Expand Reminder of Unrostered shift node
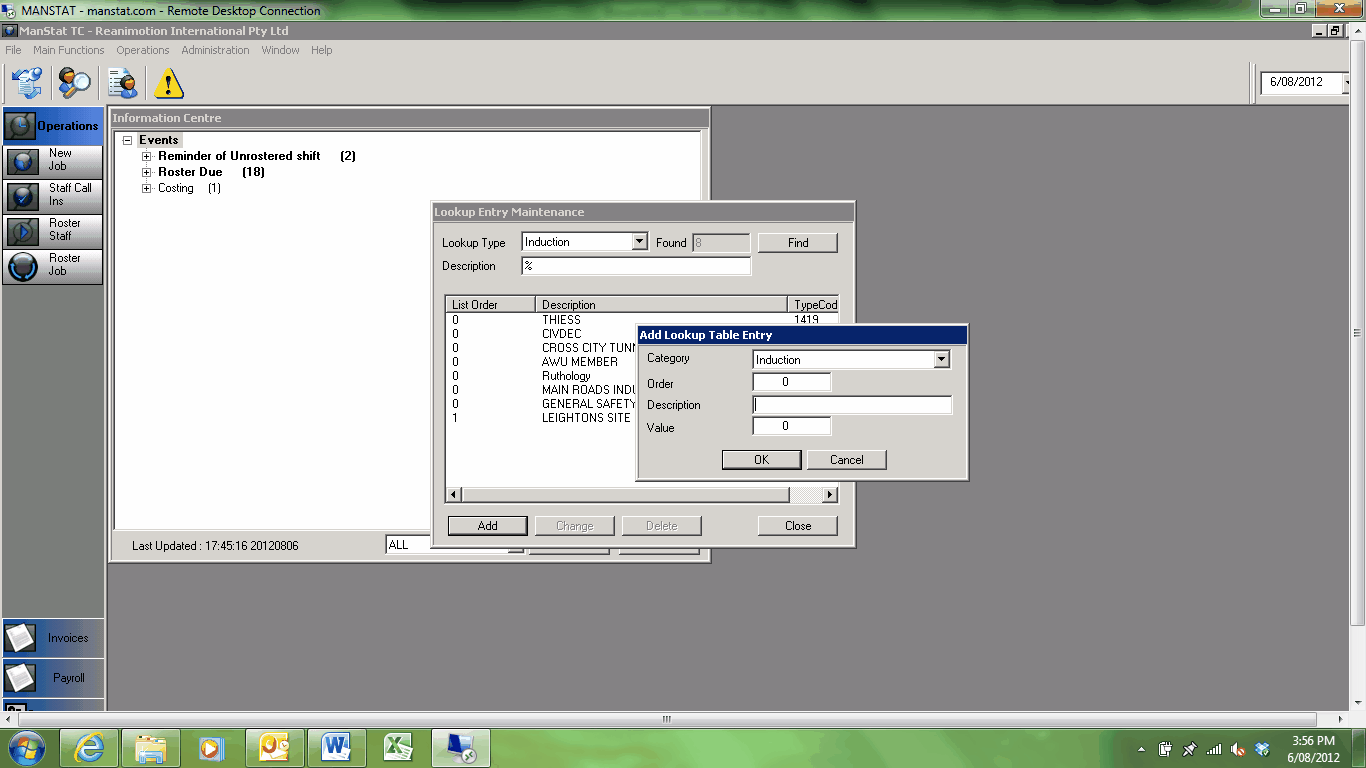This screenshot has height=768, width=1366. tap(147, 156)
